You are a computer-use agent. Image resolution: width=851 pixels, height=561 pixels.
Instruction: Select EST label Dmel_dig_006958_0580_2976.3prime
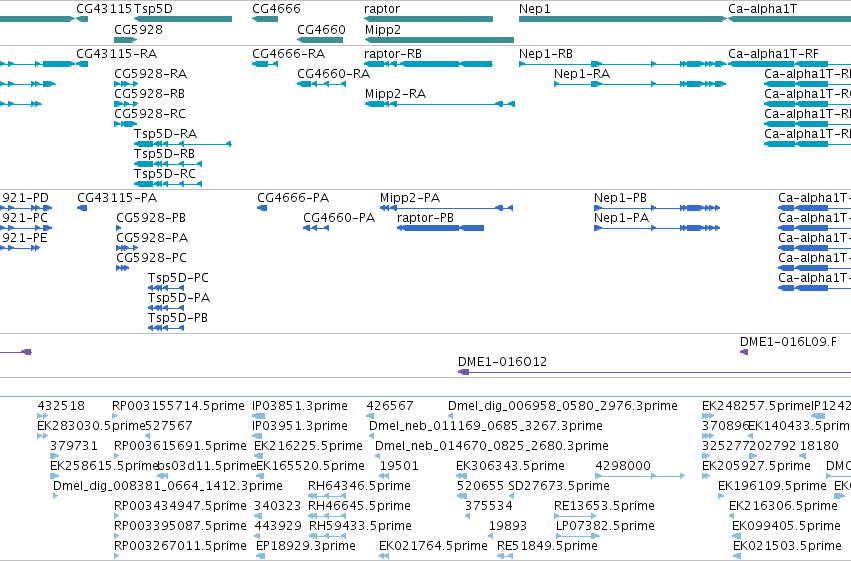tap(563, 406)
